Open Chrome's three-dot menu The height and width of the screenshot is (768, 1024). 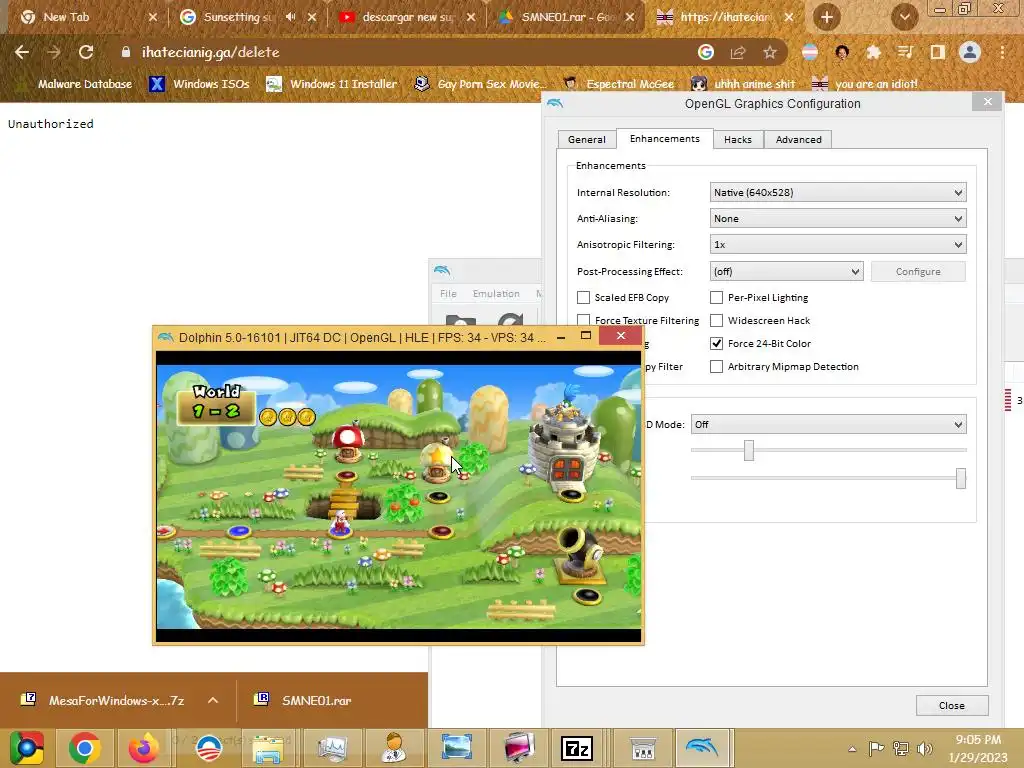[x=1002, y=52]
